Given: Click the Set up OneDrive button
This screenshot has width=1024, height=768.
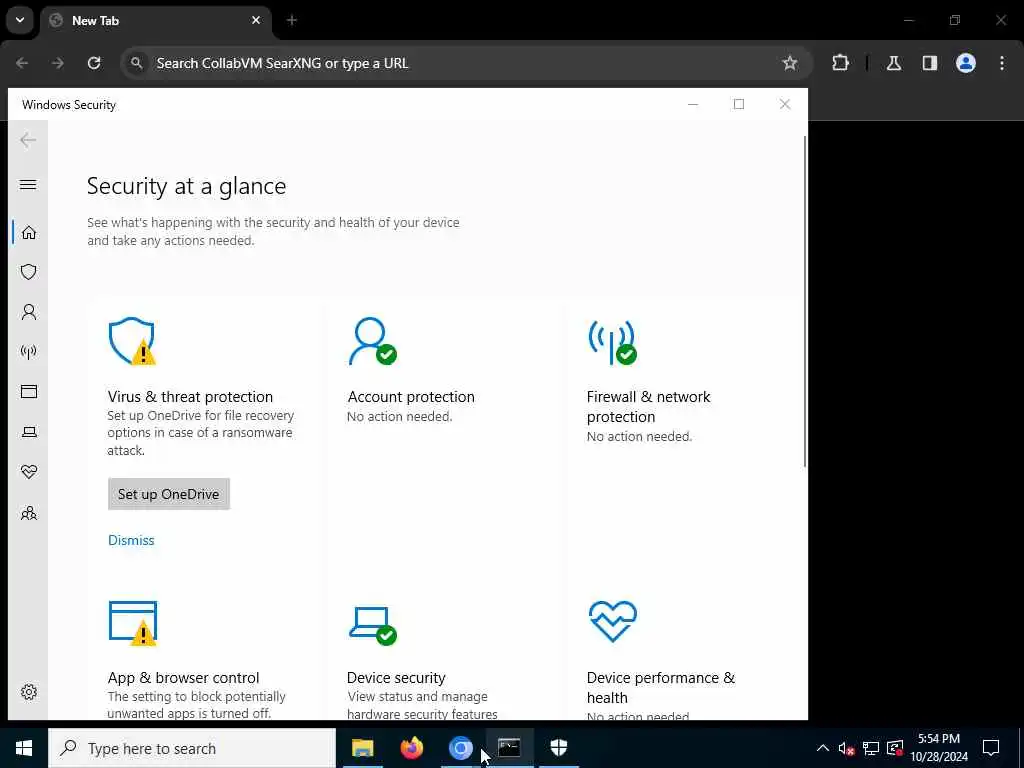Looking at the screenshot, I should (x=168, y=494).
